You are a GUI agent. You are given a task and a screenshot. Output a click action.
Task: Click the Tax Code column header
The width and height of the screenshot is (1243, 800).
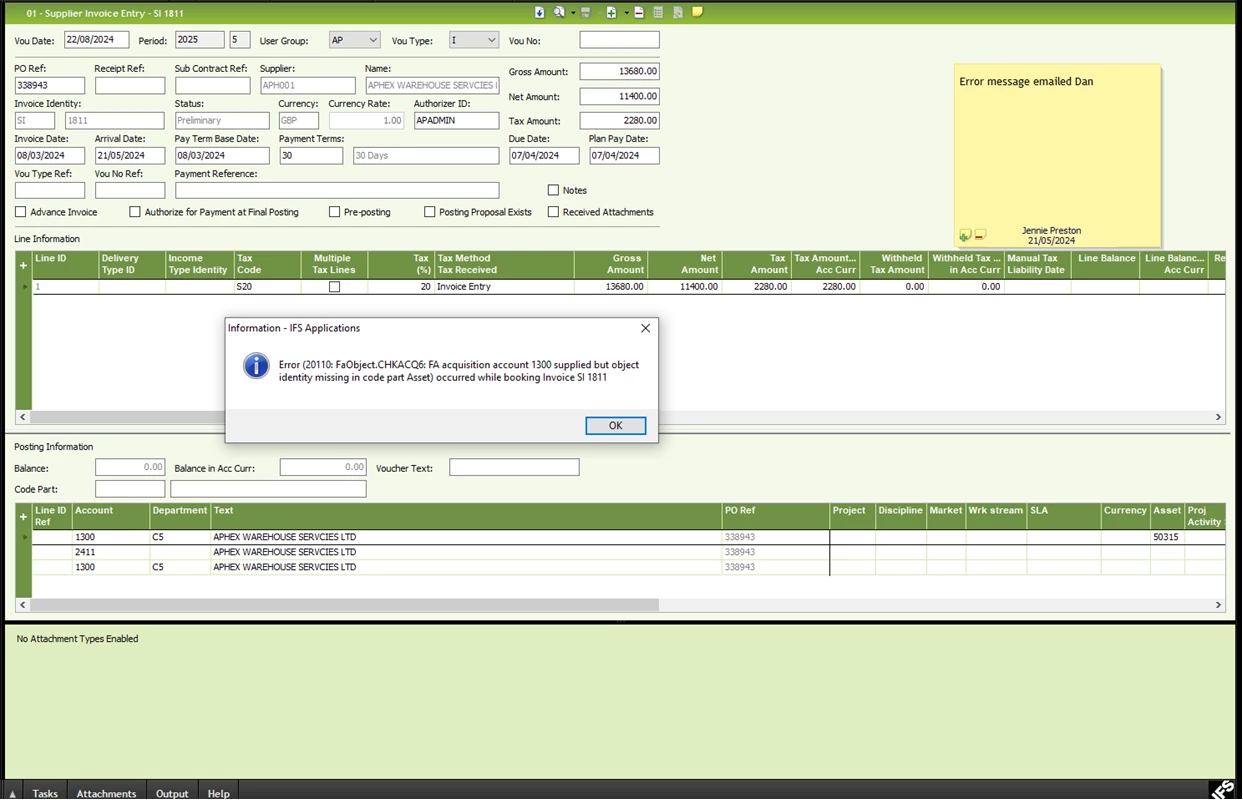tap(267, 264)
